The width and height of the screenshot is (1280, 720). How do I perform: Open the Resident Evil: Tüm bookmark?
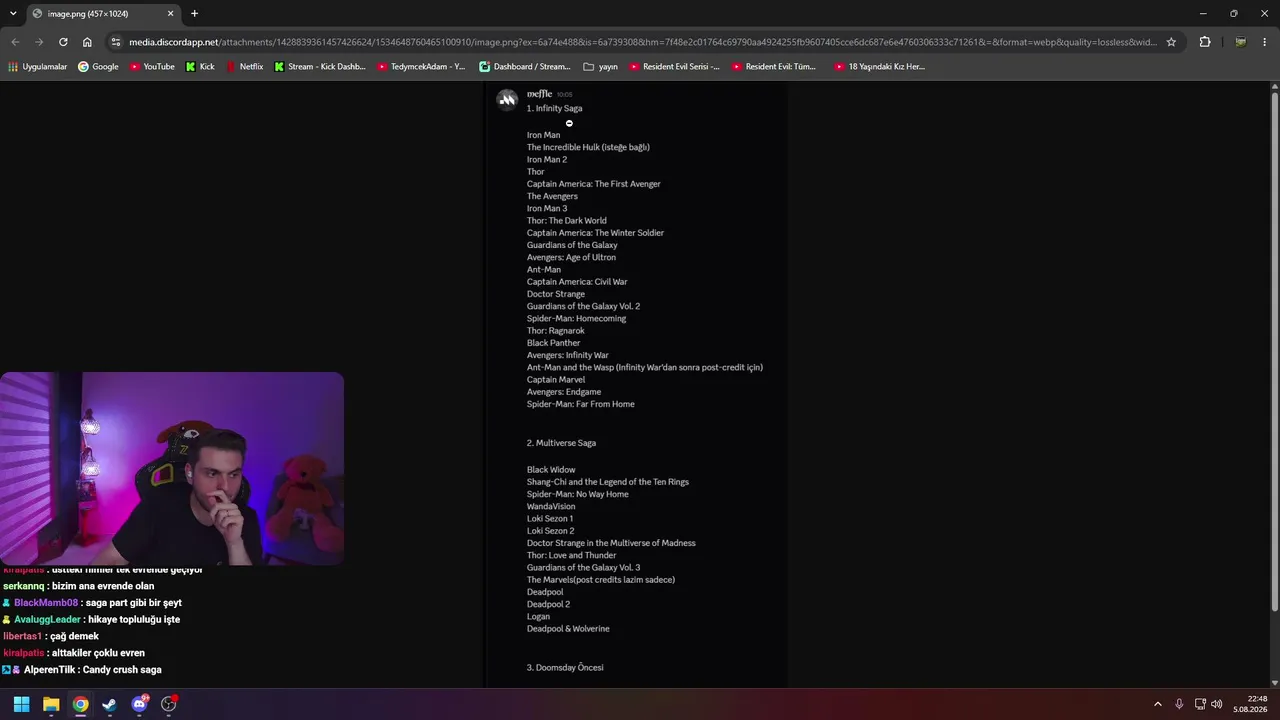[774, 67]
